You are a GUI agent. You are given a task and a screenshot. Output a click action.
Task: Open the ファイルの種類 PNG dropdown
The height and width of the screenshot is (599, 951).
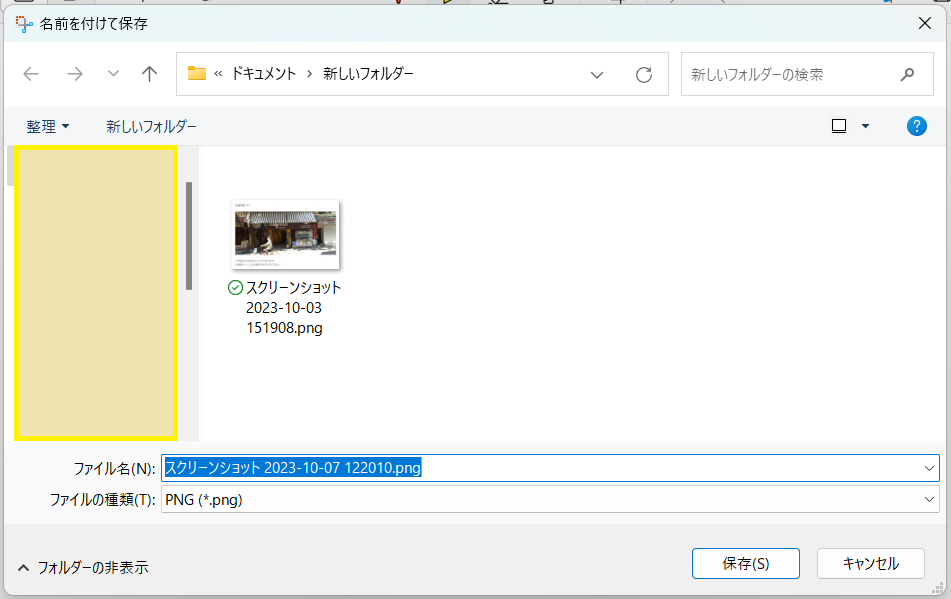[x=929, y=500]
